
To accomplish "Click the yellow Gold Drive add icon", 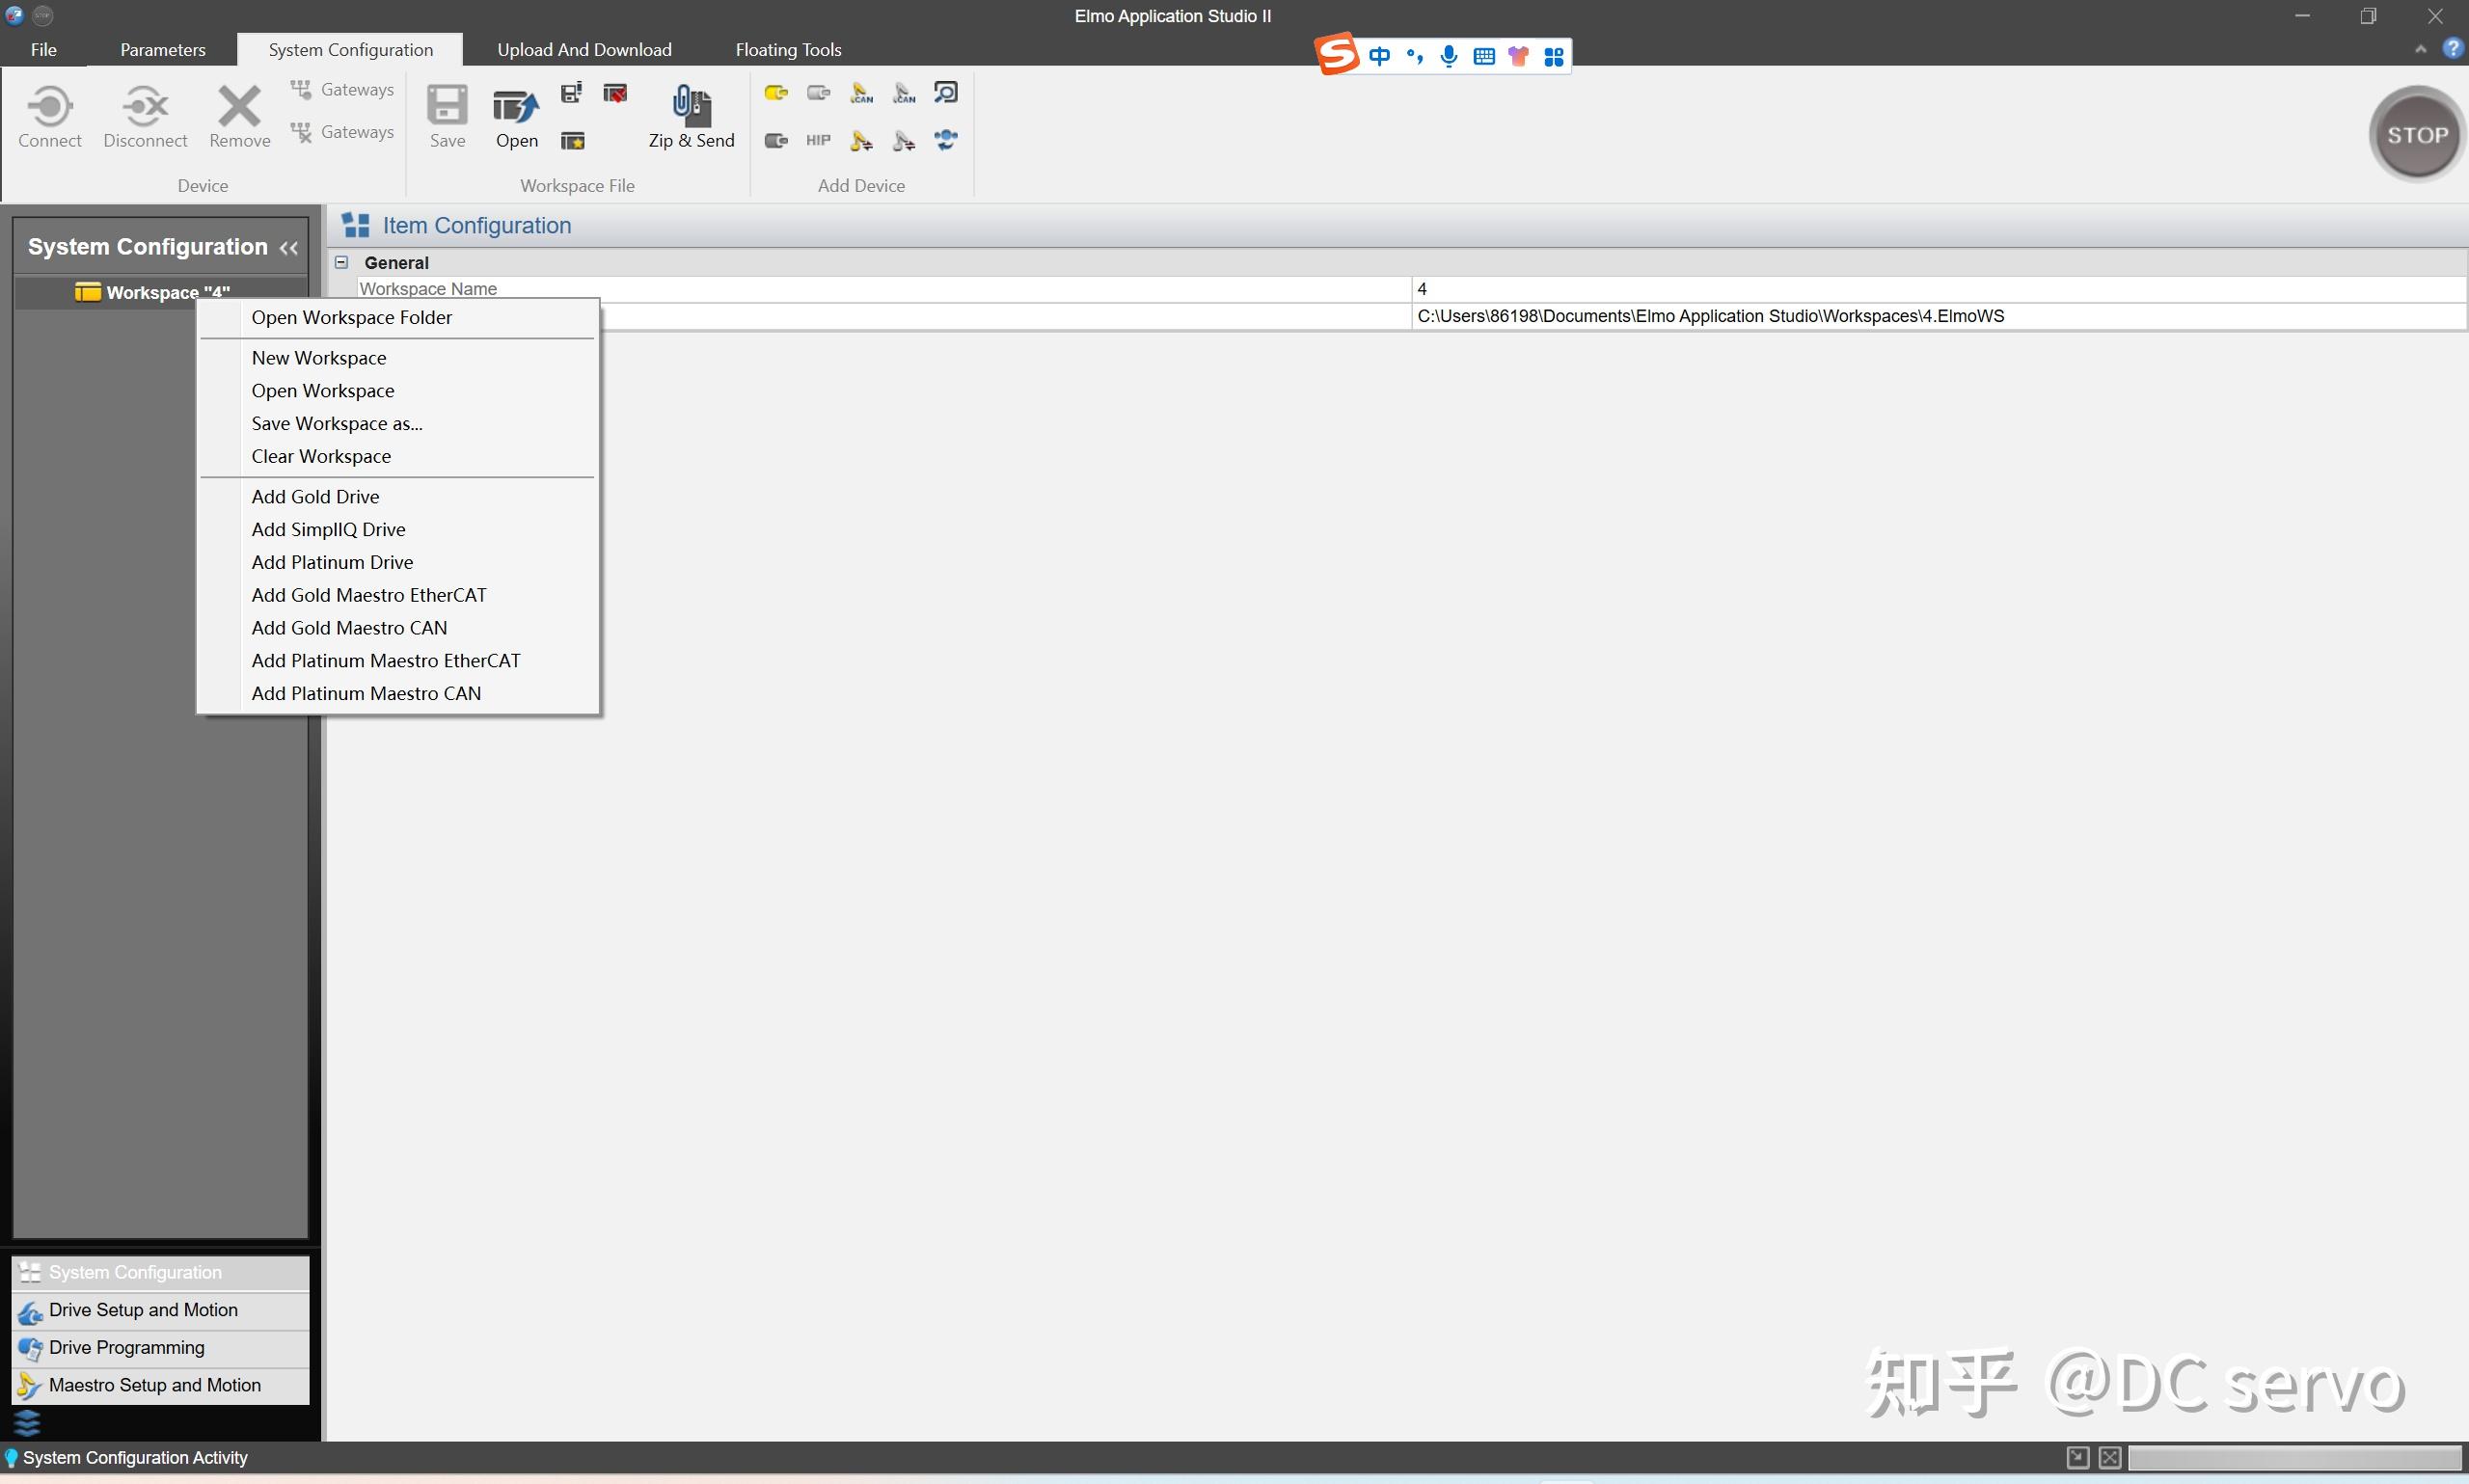I will pyautogui.click(x=776, y=93).
